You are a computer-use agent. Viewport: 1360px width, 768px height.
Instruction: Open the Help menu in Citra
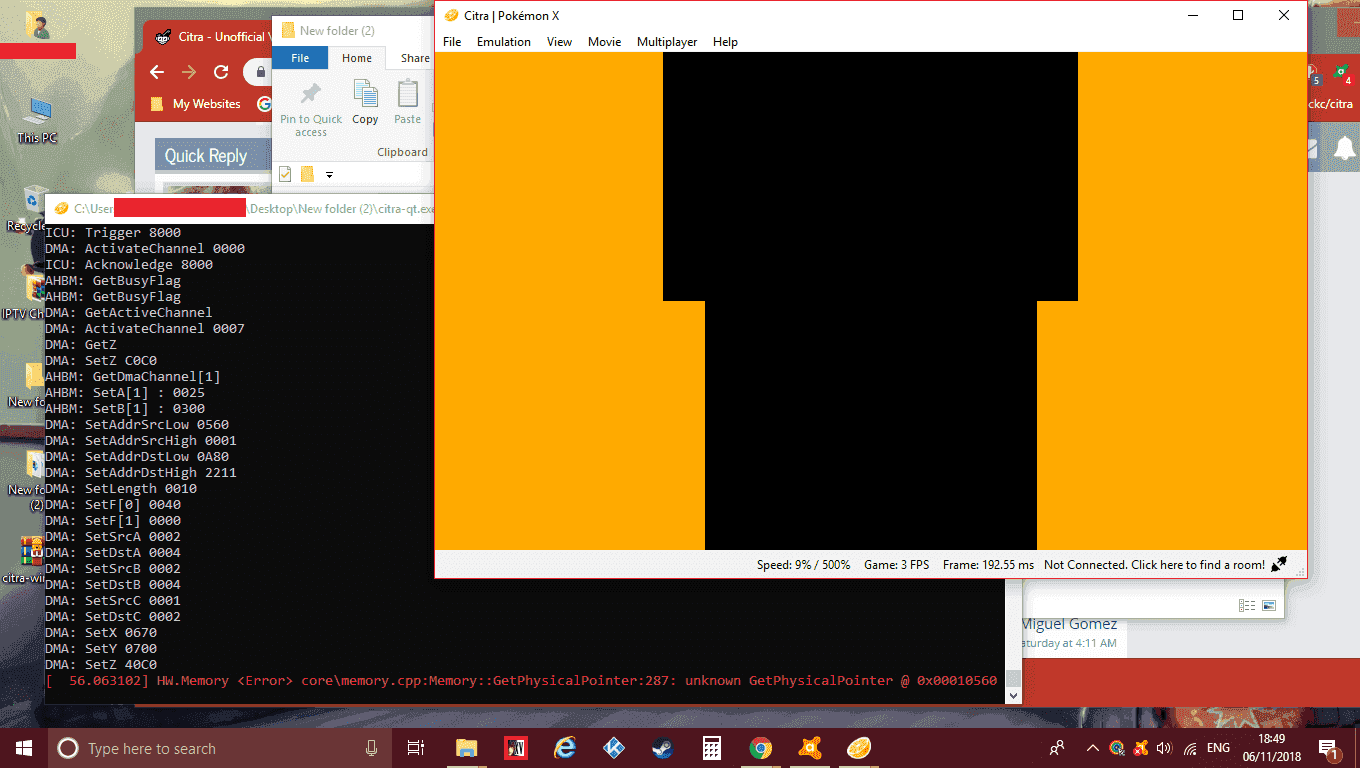[x=725, y=42]
